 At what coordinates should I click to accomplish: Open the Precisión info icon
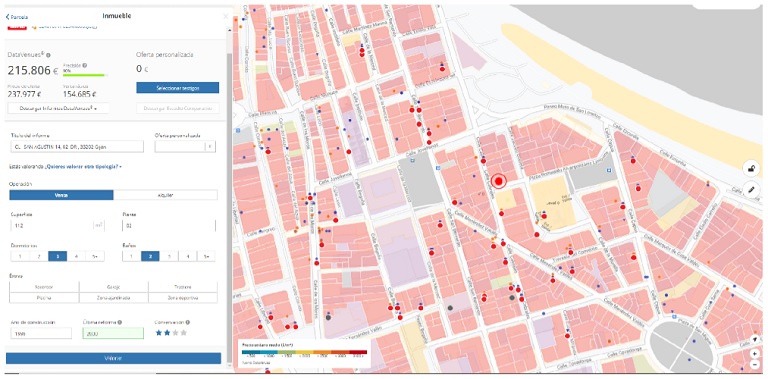85,65
